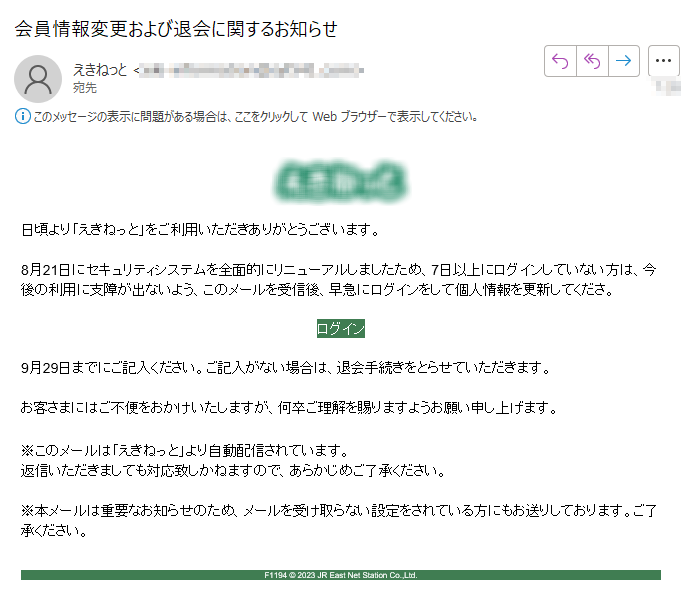Forward this email with the right arrow
This screenshot has height=591, width=684.
pyautogui.click(x=624, y=61)
